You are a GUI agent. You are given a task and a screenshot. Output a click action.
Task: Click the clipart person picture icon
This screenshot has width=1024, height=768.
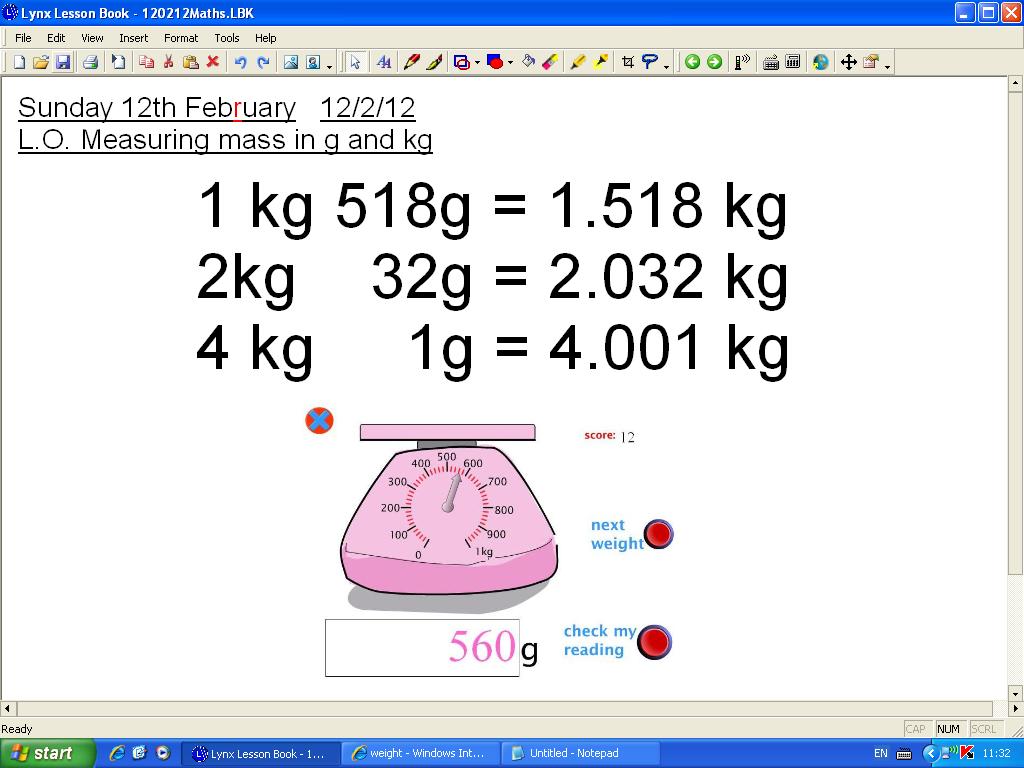pyautogui.click(x=313, y=62)
